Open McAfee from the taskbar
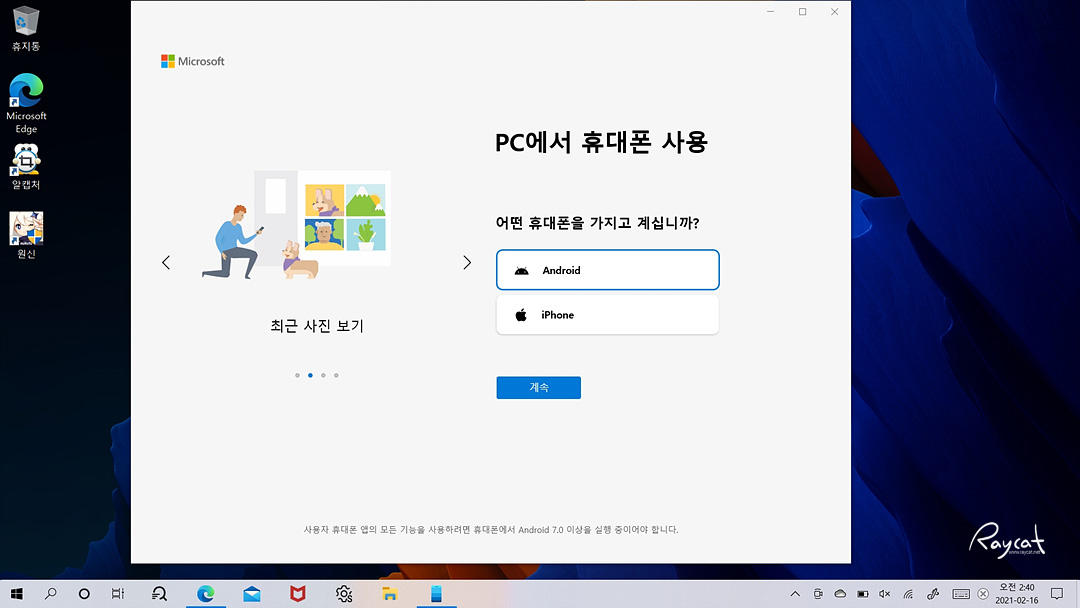 298,594
